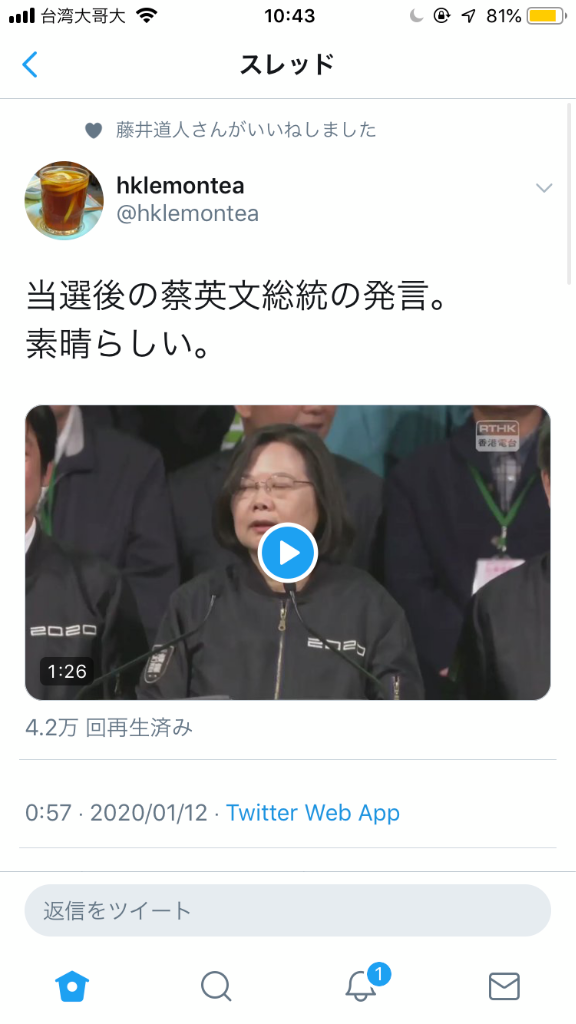Tap the back arrow in header

pos(30,65)
